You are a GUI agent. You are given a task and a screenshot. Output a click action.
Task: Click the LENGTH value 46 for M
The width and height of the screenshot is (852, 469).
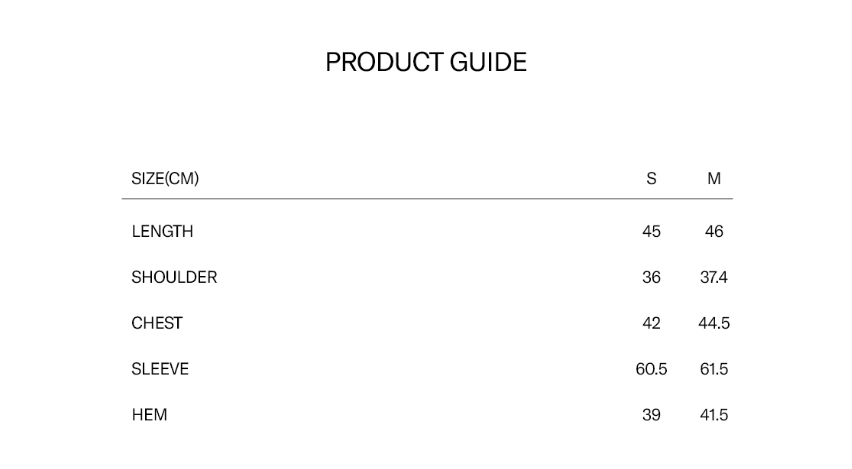pos(714,231)
